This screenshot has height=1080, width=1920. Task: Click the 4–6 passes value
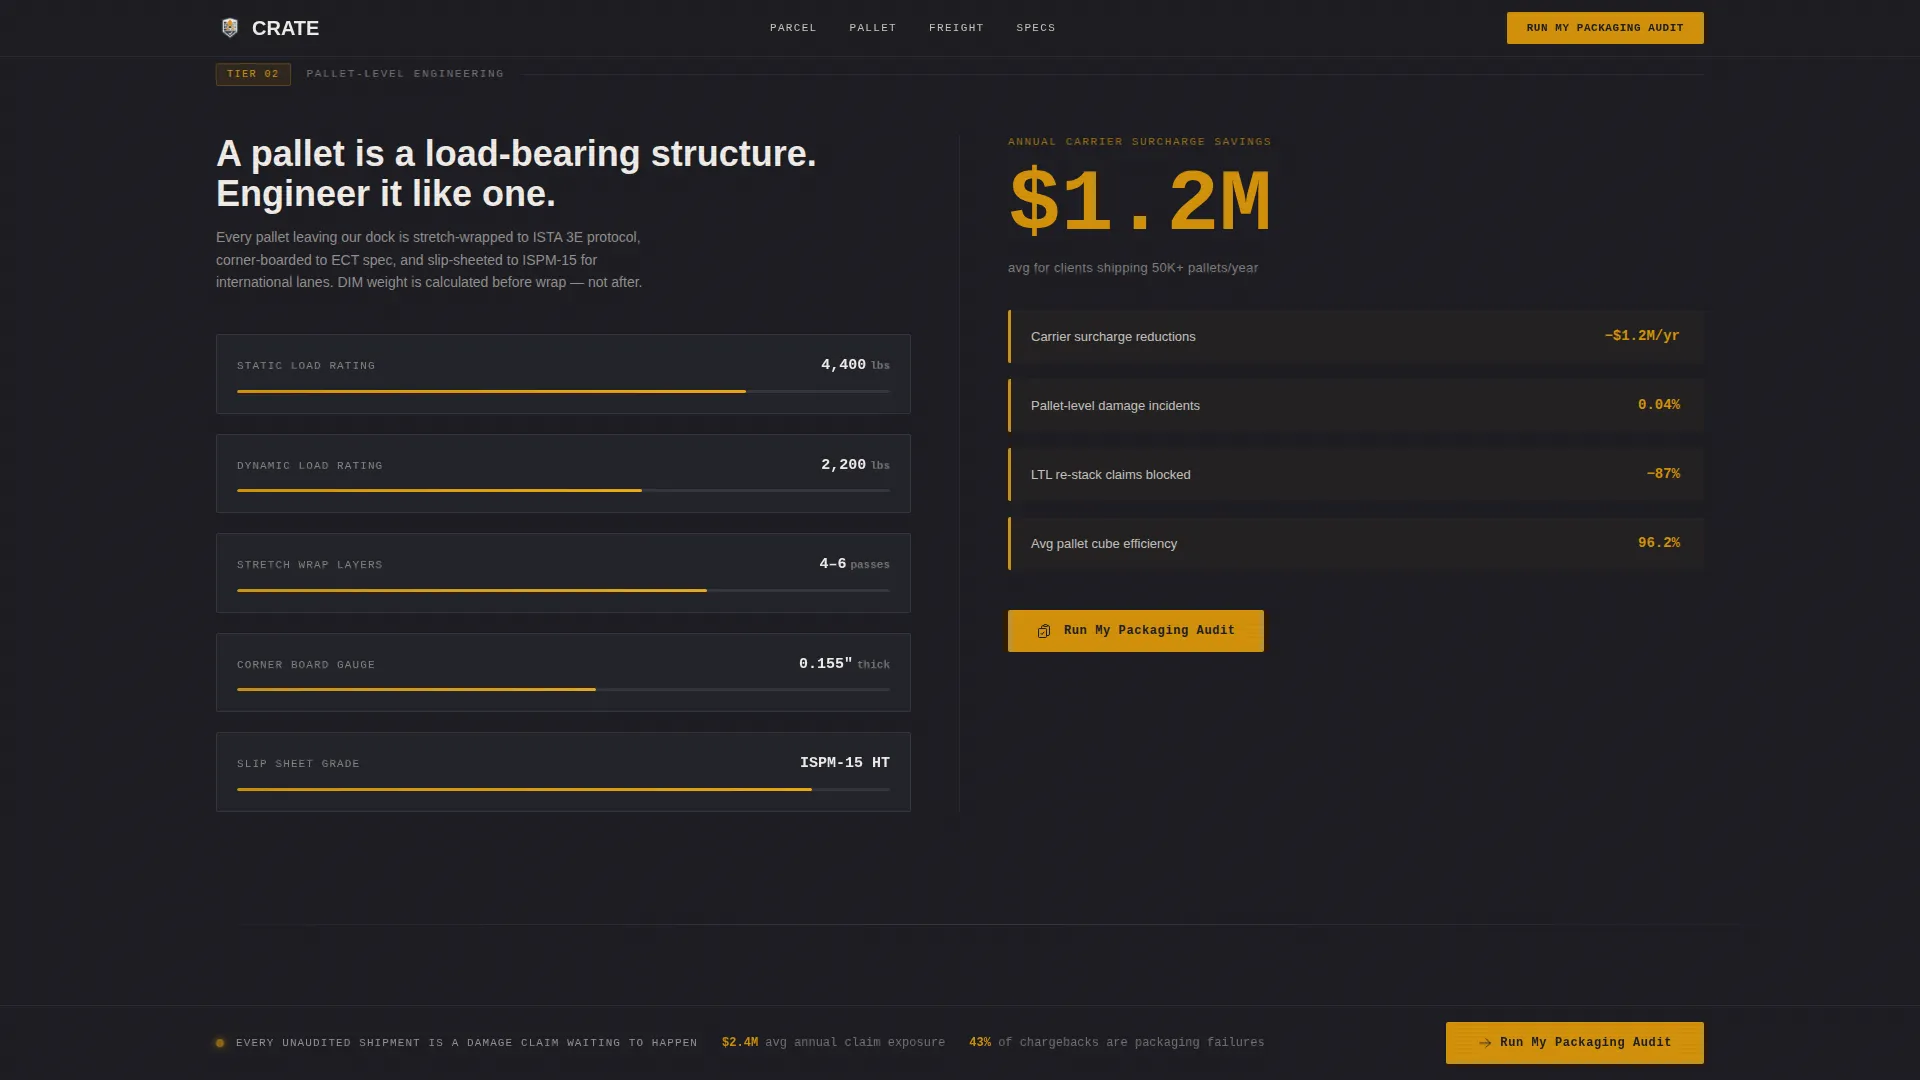coord(854,564)
